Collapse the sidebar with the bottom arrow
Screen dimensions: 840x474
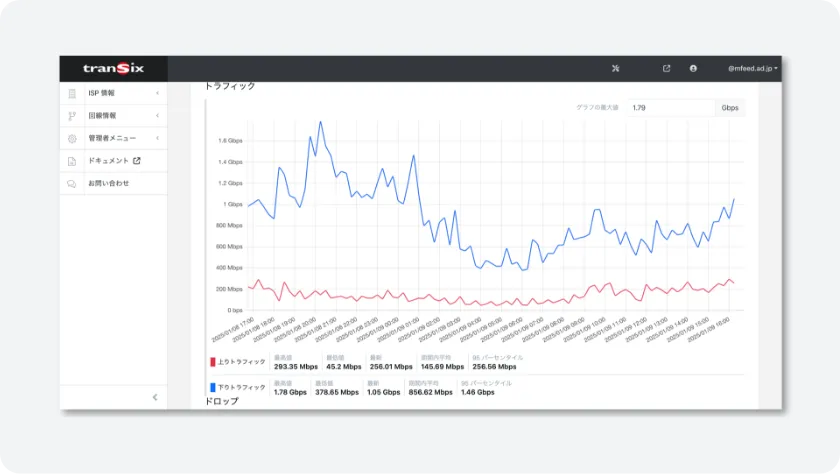click(x=154, y=397)
